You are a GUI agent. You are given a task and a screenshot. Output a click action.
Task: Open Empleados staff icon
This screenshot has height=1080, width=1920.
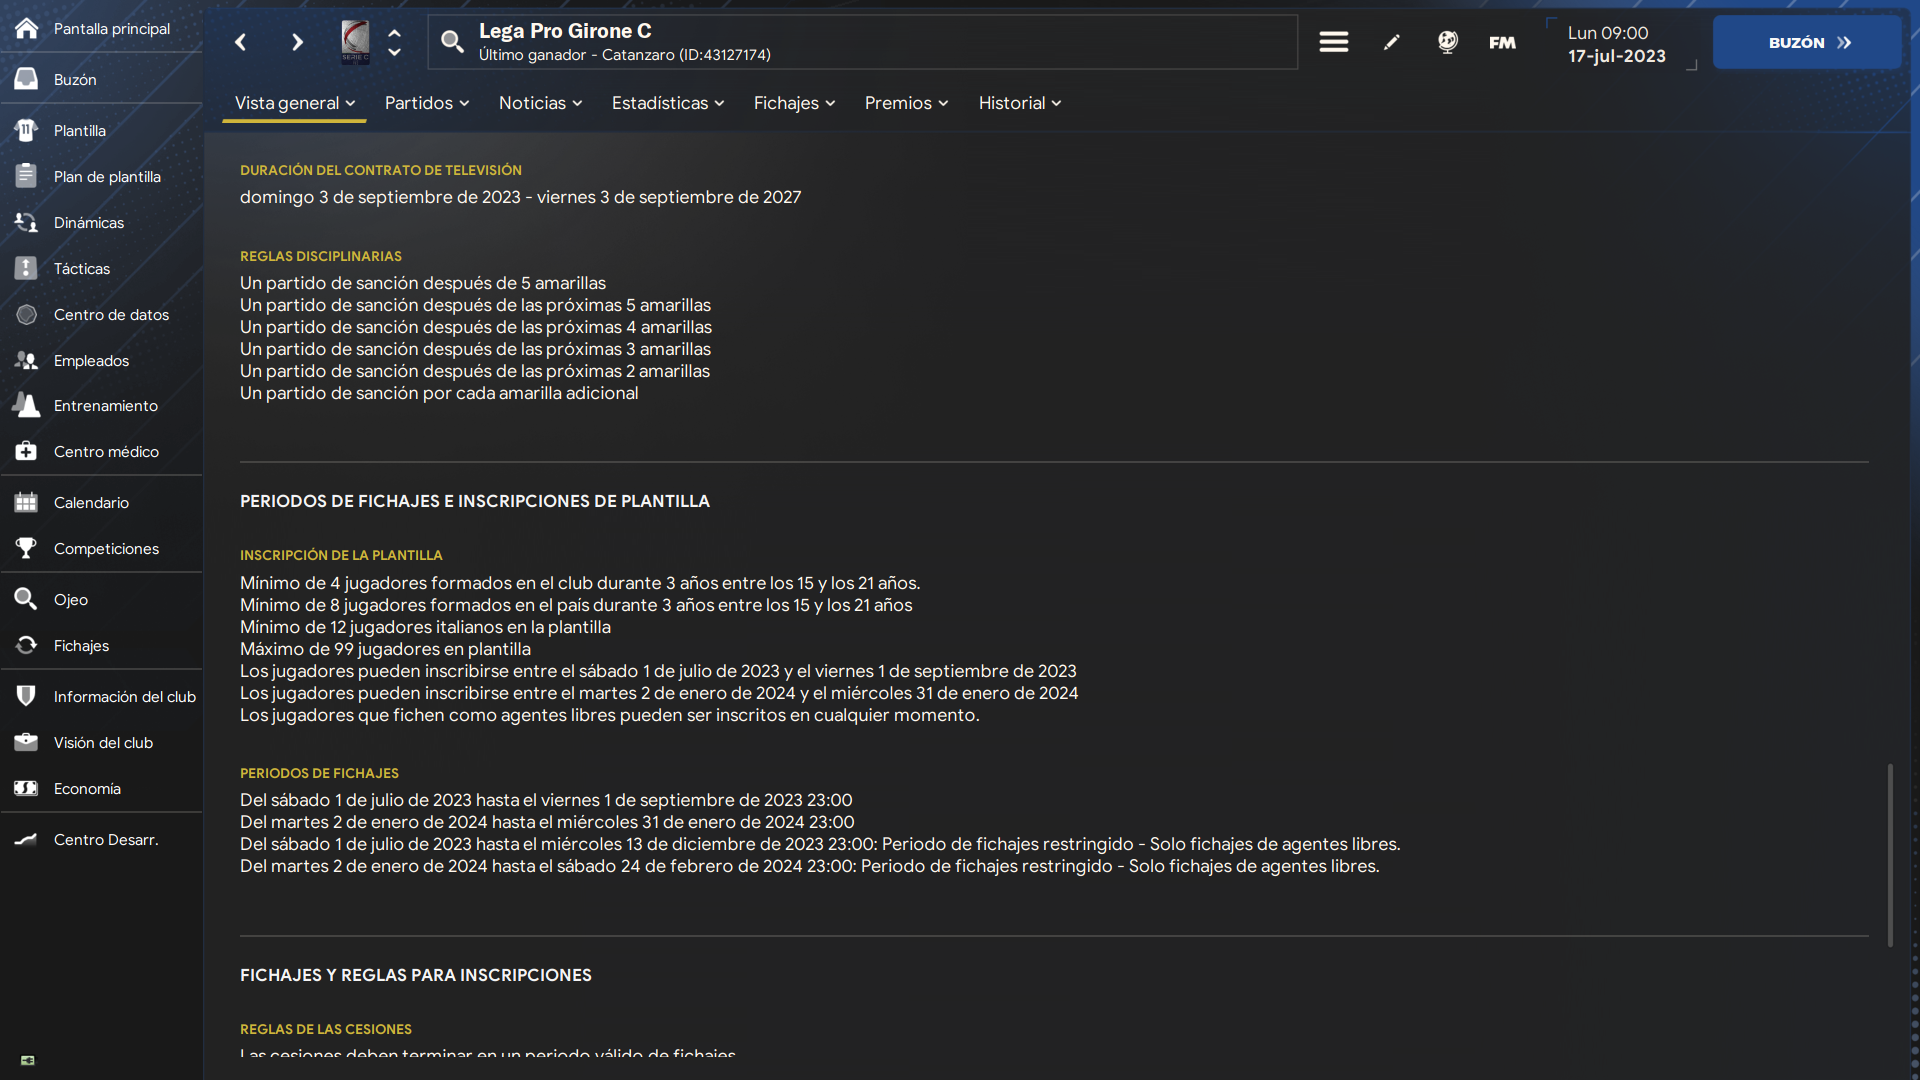[x=27, y=360]
